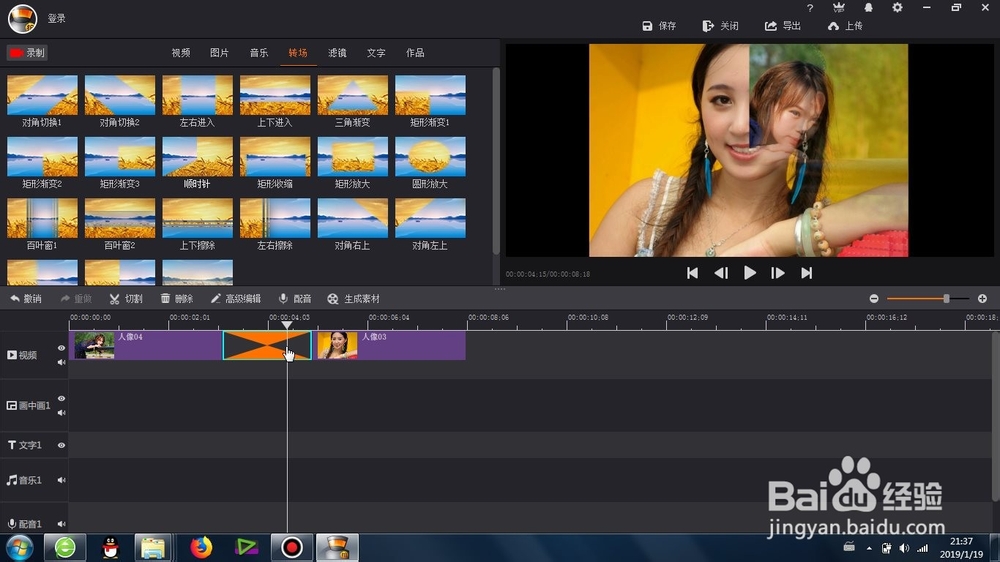1000x562 pixels.
Task: Open 高级编辑 advanced editing
Action: pyautogui.click(x=235, y=299)
